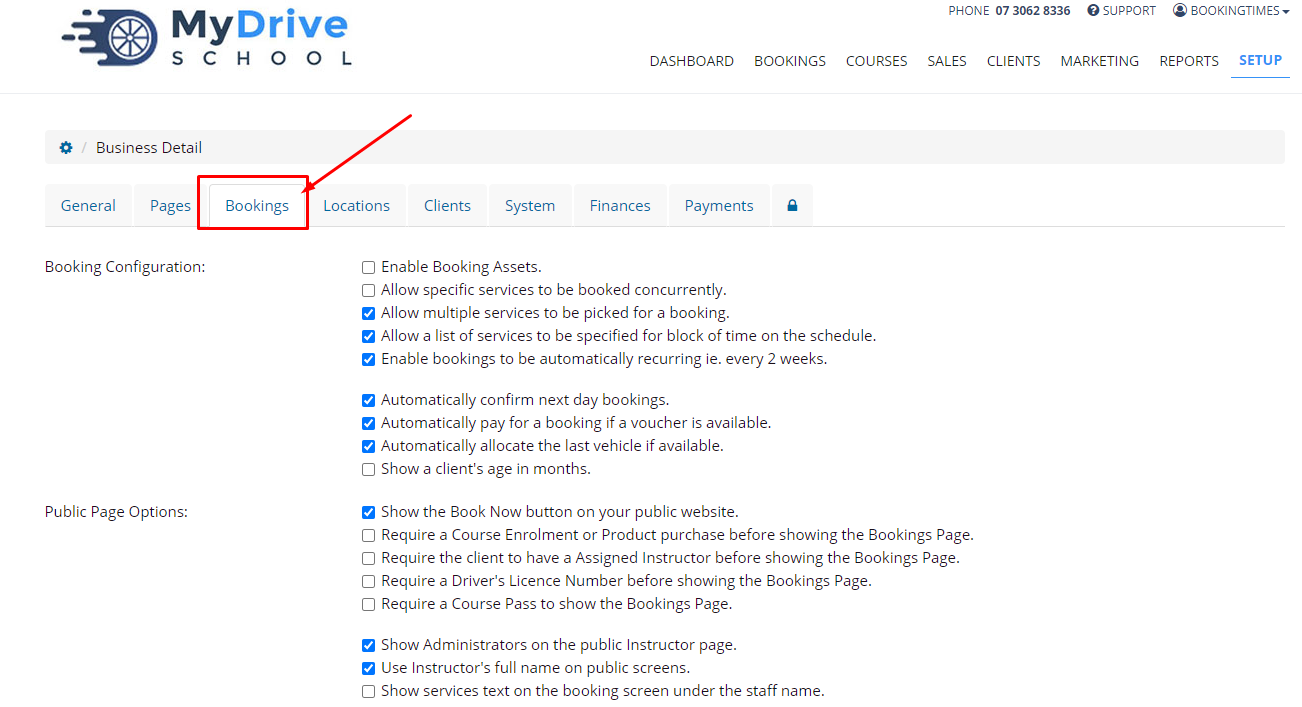The width and height of the screenshot is (1302, 707).
Task: Select SETUP in the top navigation
Action: (1260, 60)
